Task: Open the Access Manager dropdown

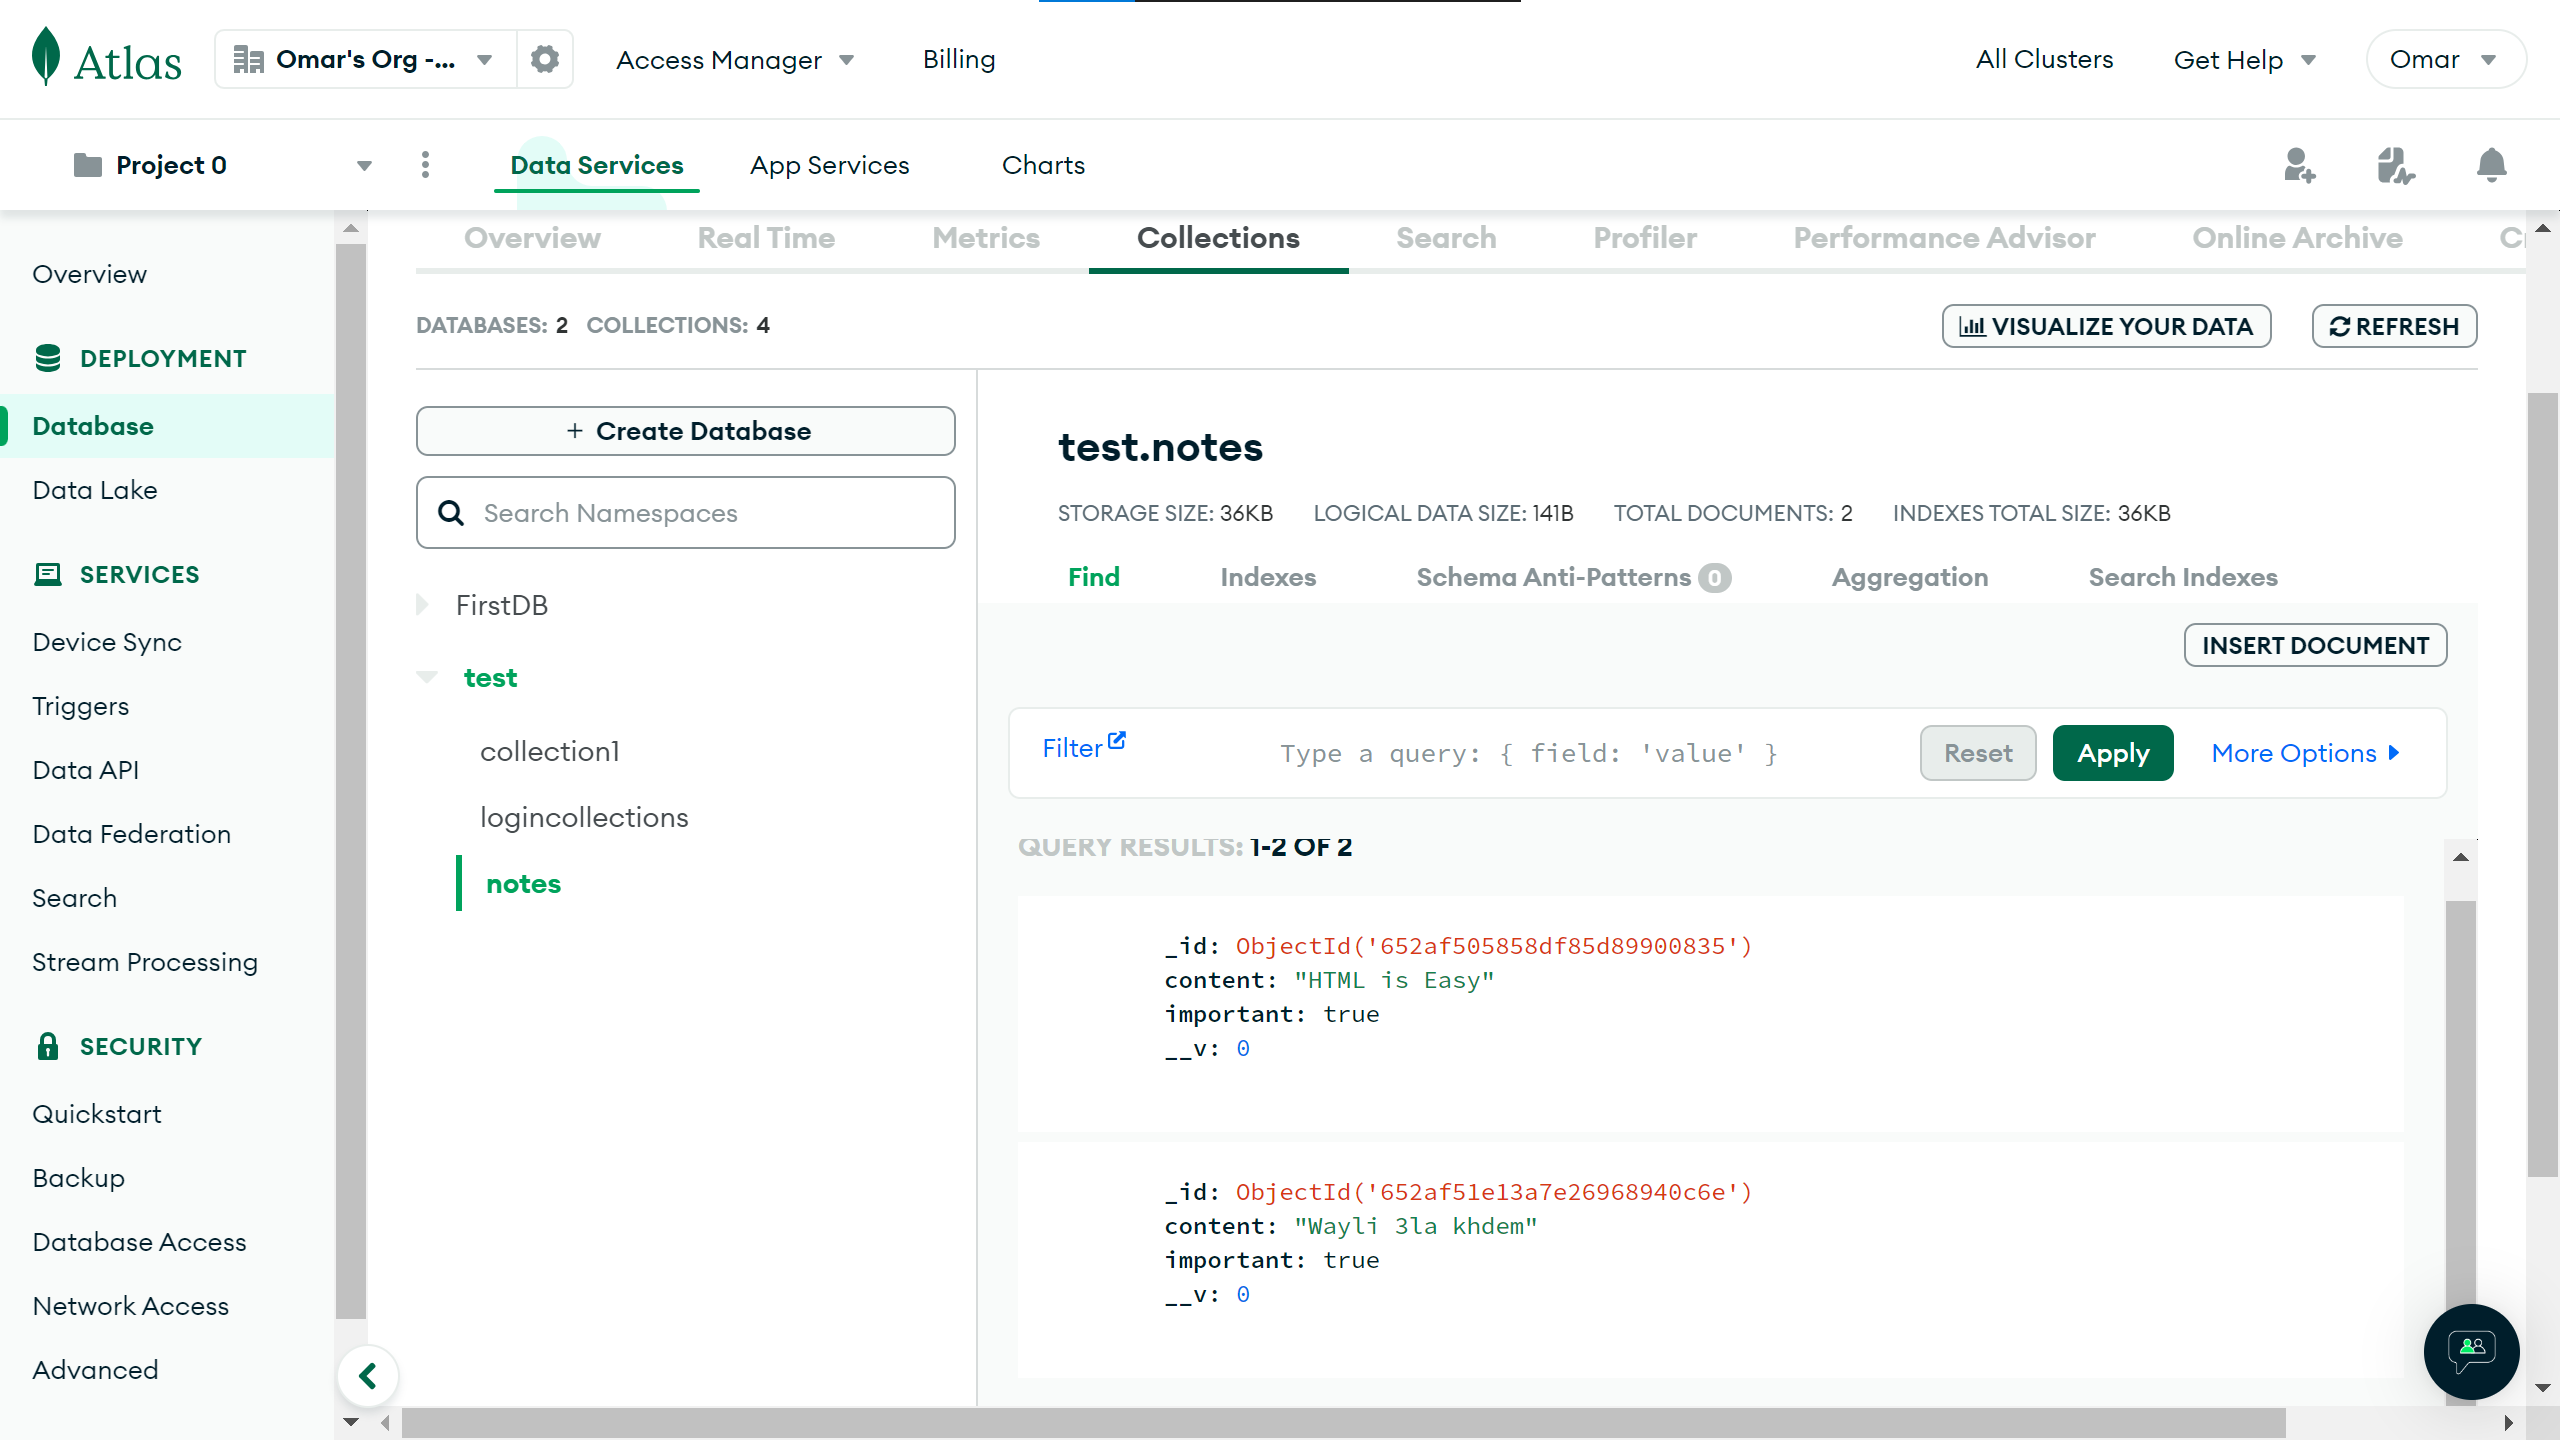Action: tap(735, 60)
